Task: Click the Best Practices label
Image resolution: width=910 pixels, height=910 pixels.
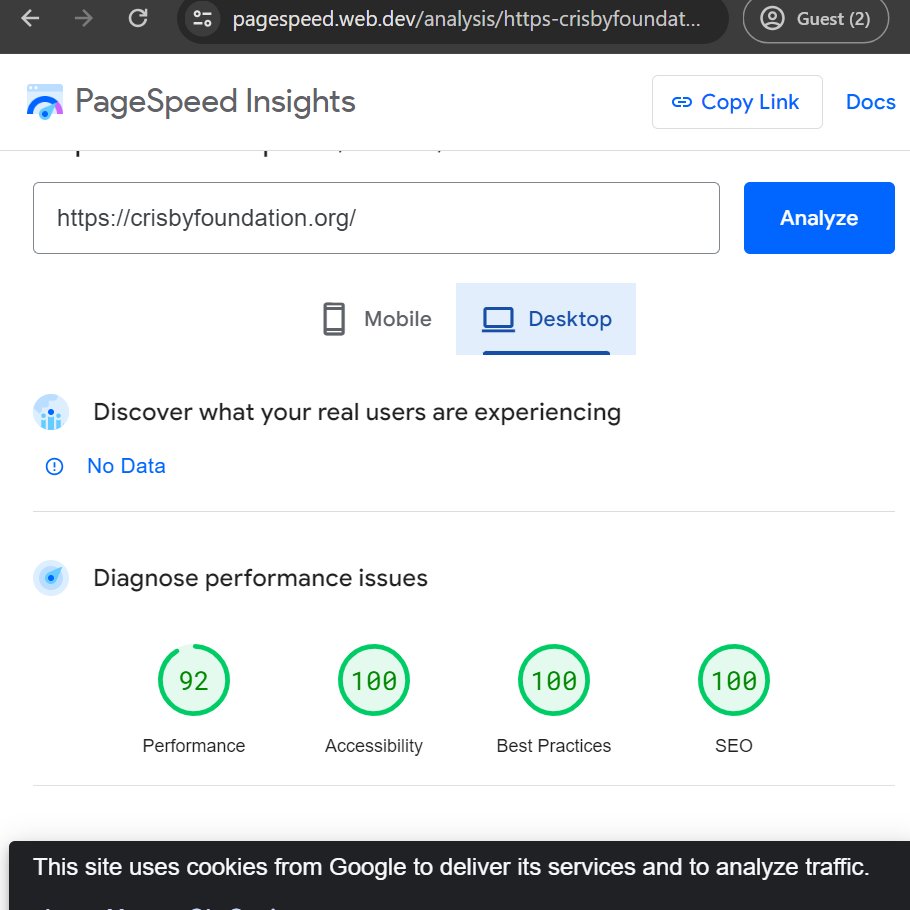Action: pos(554,746)
